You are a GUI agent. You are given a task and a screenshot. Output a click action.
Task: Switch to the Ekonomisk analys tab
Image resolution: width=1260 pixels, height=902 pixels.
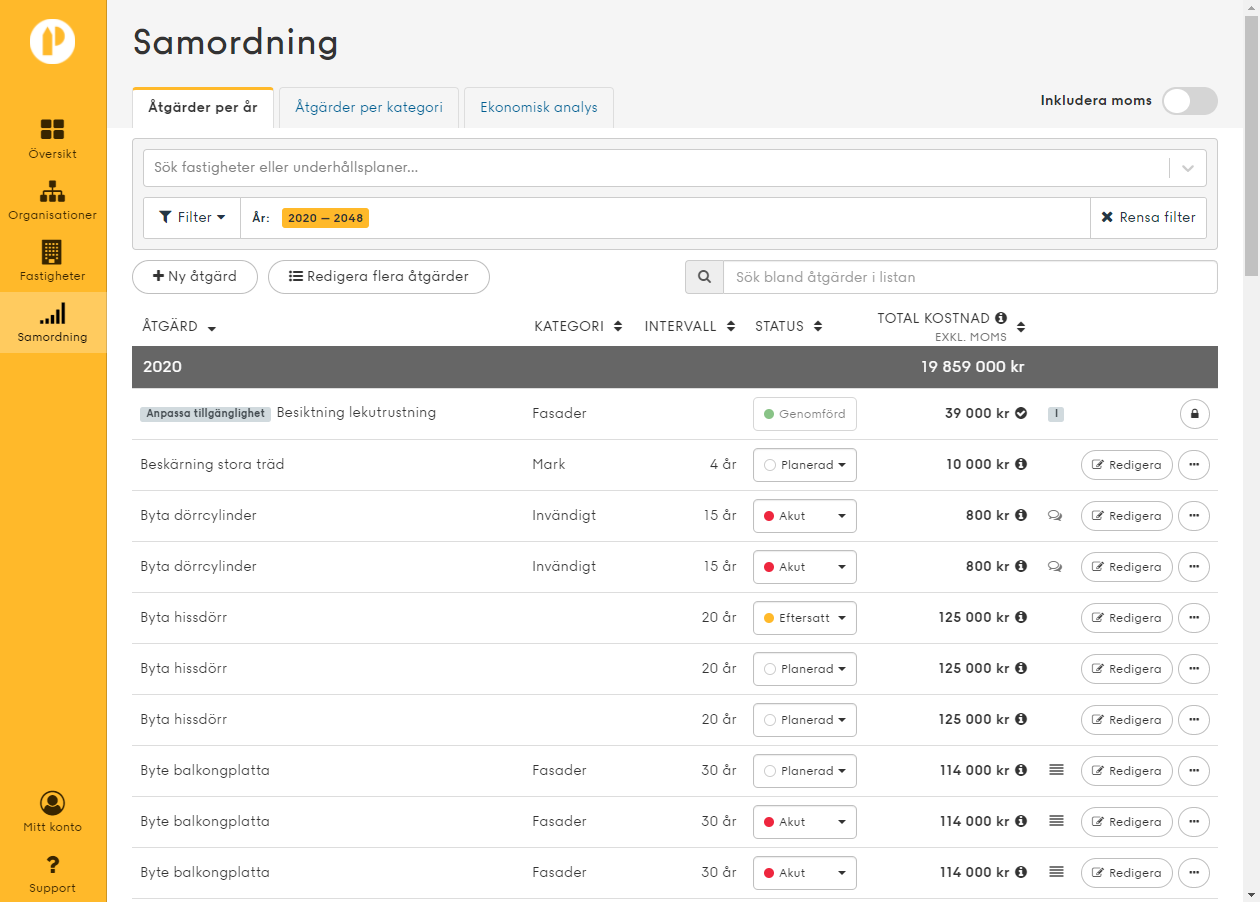point(539,108)
